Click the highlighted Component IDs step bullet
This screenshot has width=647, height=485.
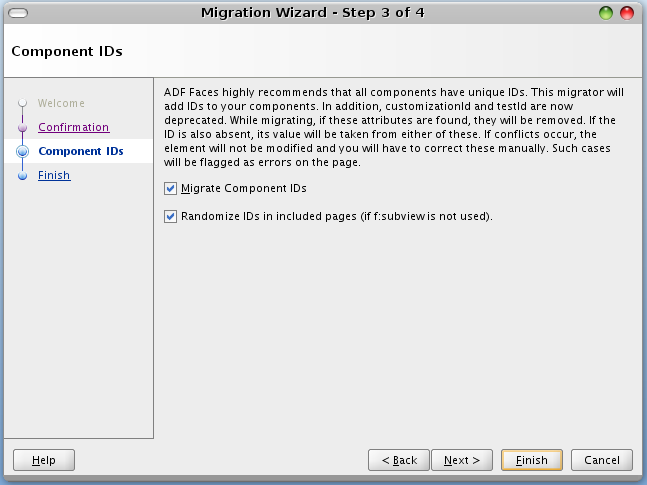coord(22,151)
